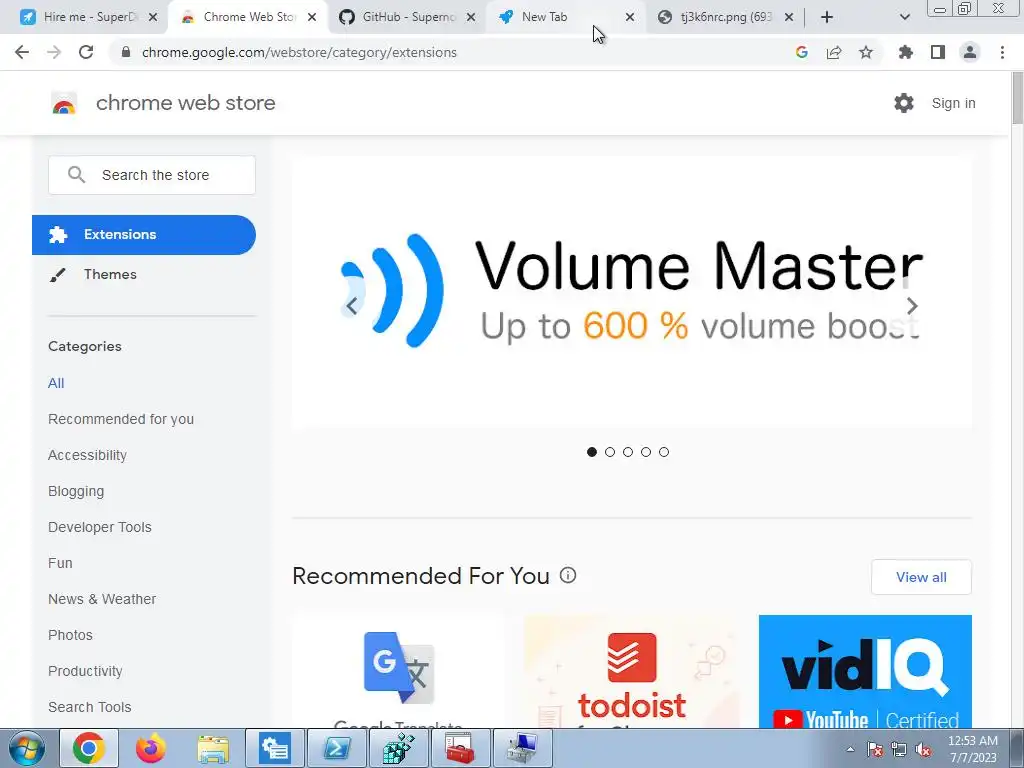Select the fourth carousel dot
The height and width of the screenshot is (768, 1024).
point(646,452)
